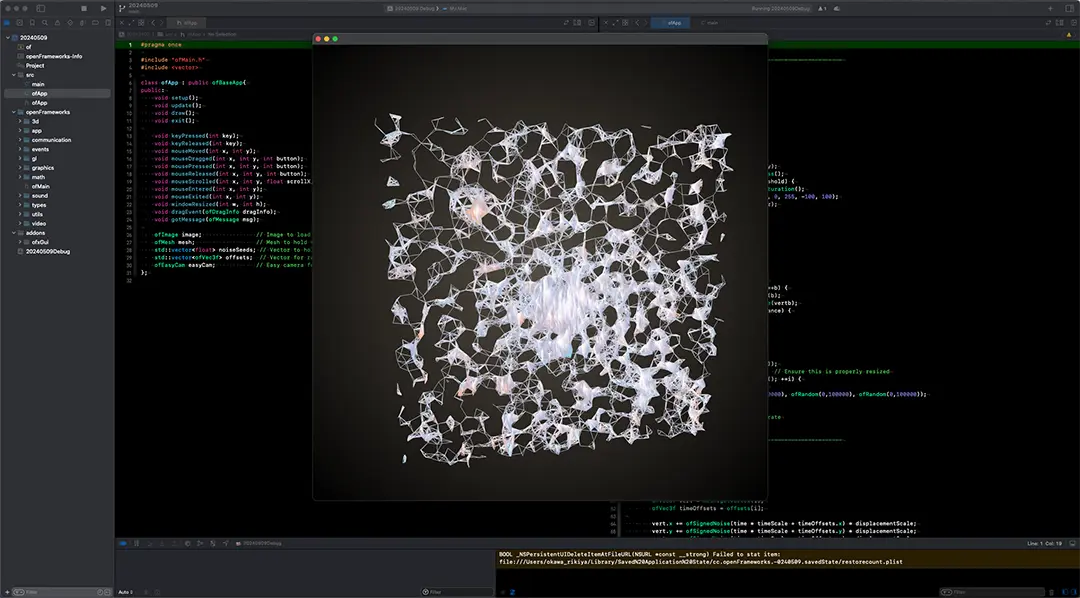Toggle the left navigator sidebar
Screen dimensions: 1080x598
coord(41,8)
